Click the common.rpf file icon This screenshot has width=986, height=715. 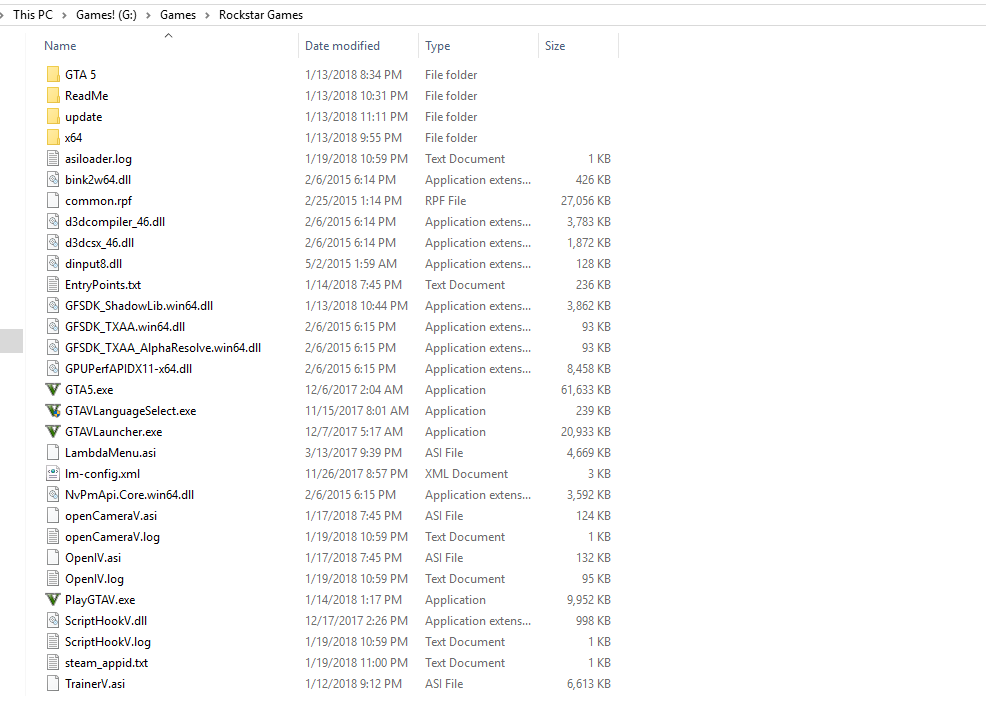53,201
